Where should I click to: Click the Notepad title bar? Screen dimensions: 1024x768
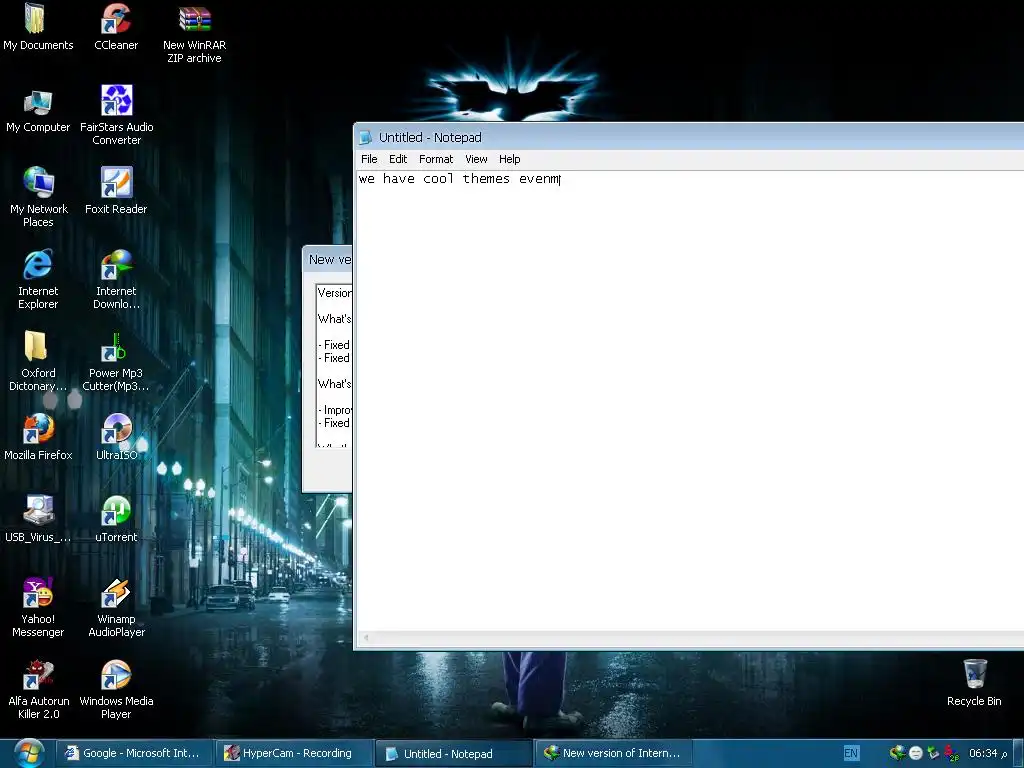point(689,137)
